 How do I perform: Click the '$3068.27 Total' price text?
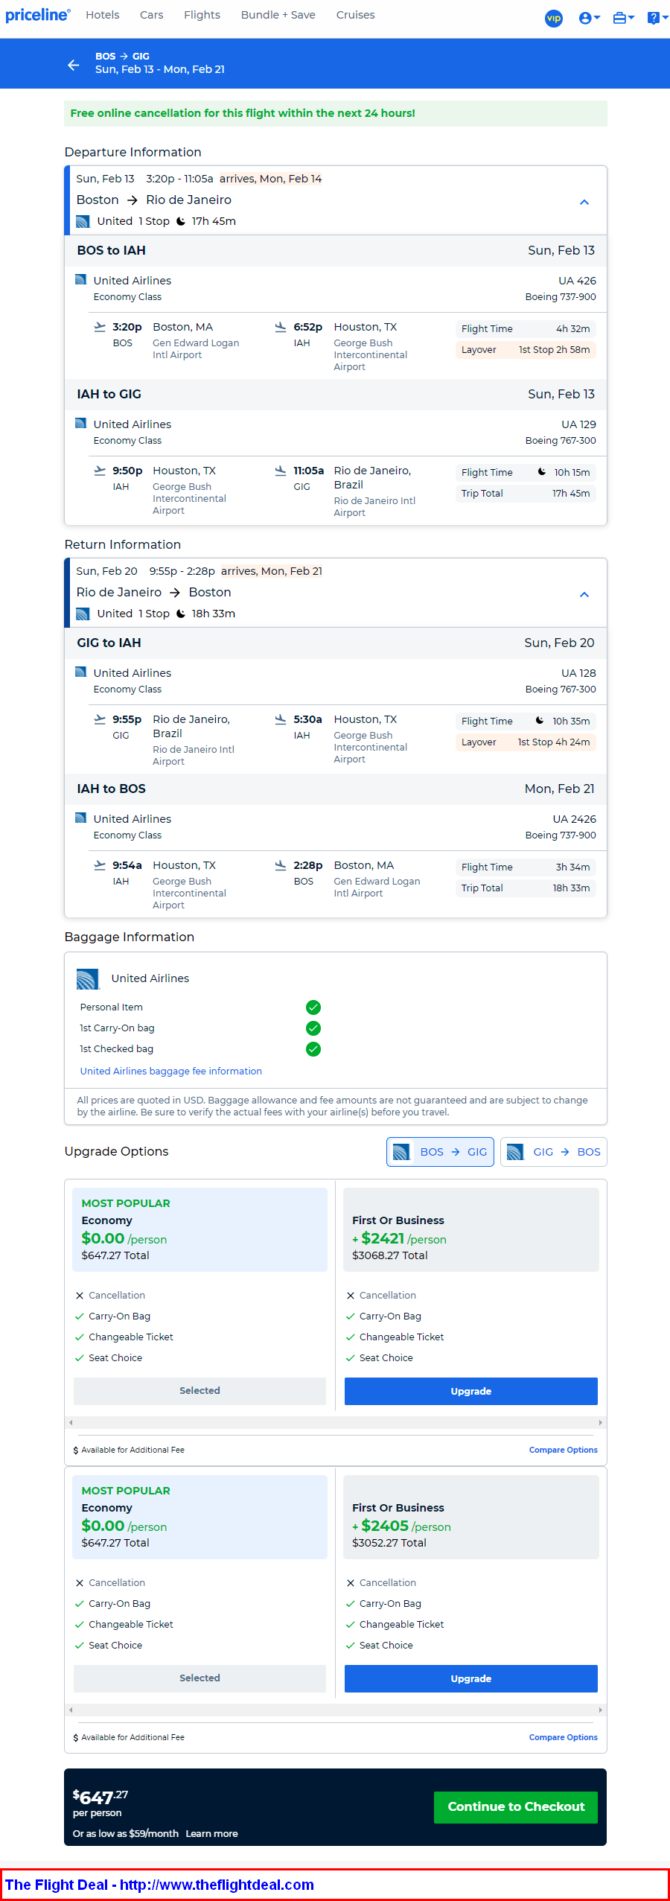pos(390,1255)
